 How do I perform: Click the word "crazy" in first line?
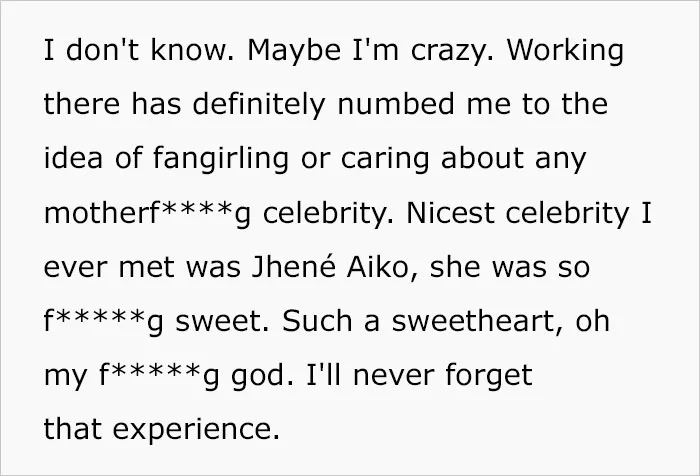452,51
